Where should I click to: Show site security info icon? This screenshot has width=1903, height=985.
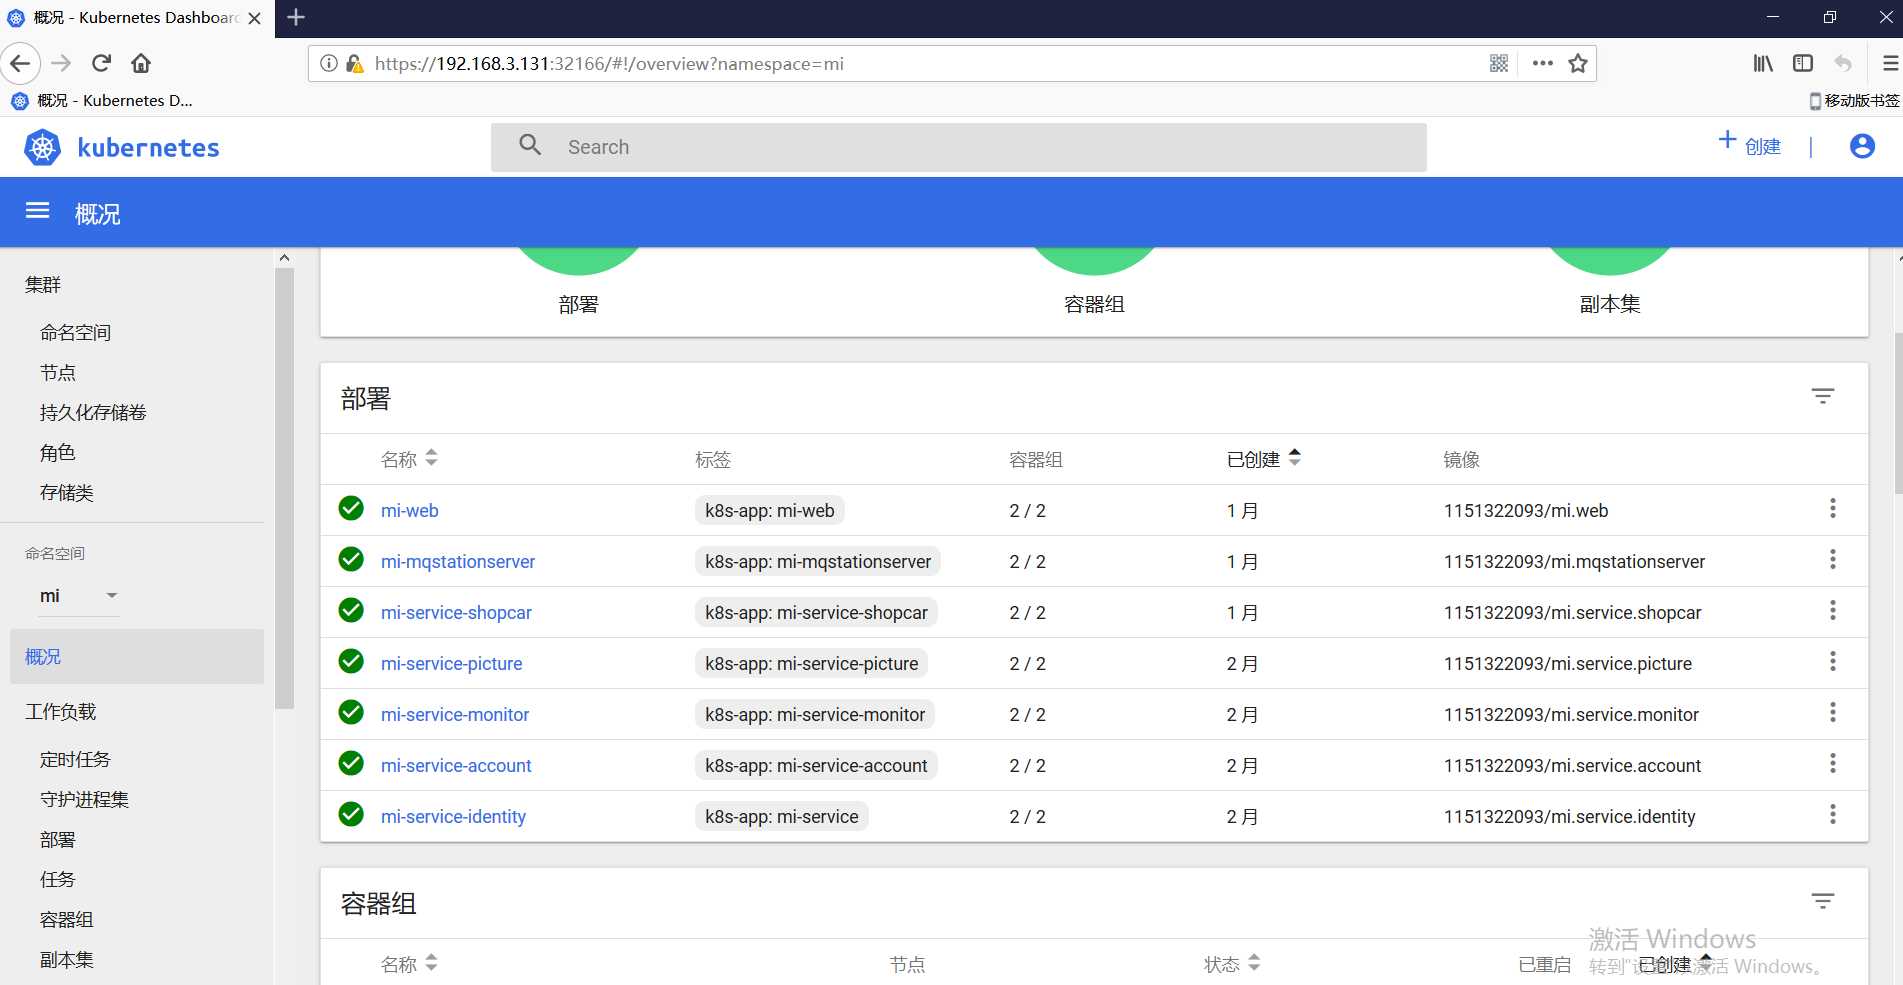coord(328,63)
